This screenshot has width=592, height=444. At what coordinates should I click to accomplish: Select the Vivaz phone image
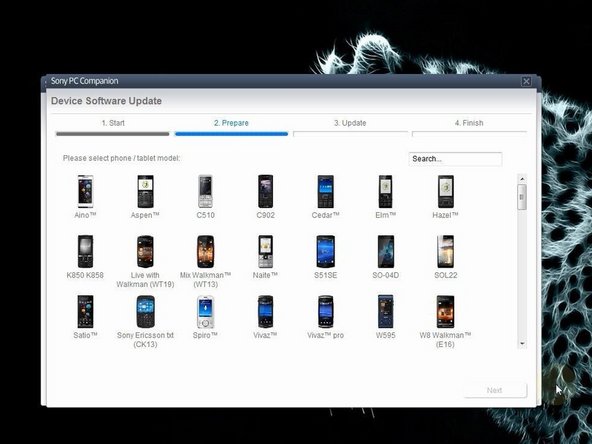pyautogui.click(x=265, y=311)
